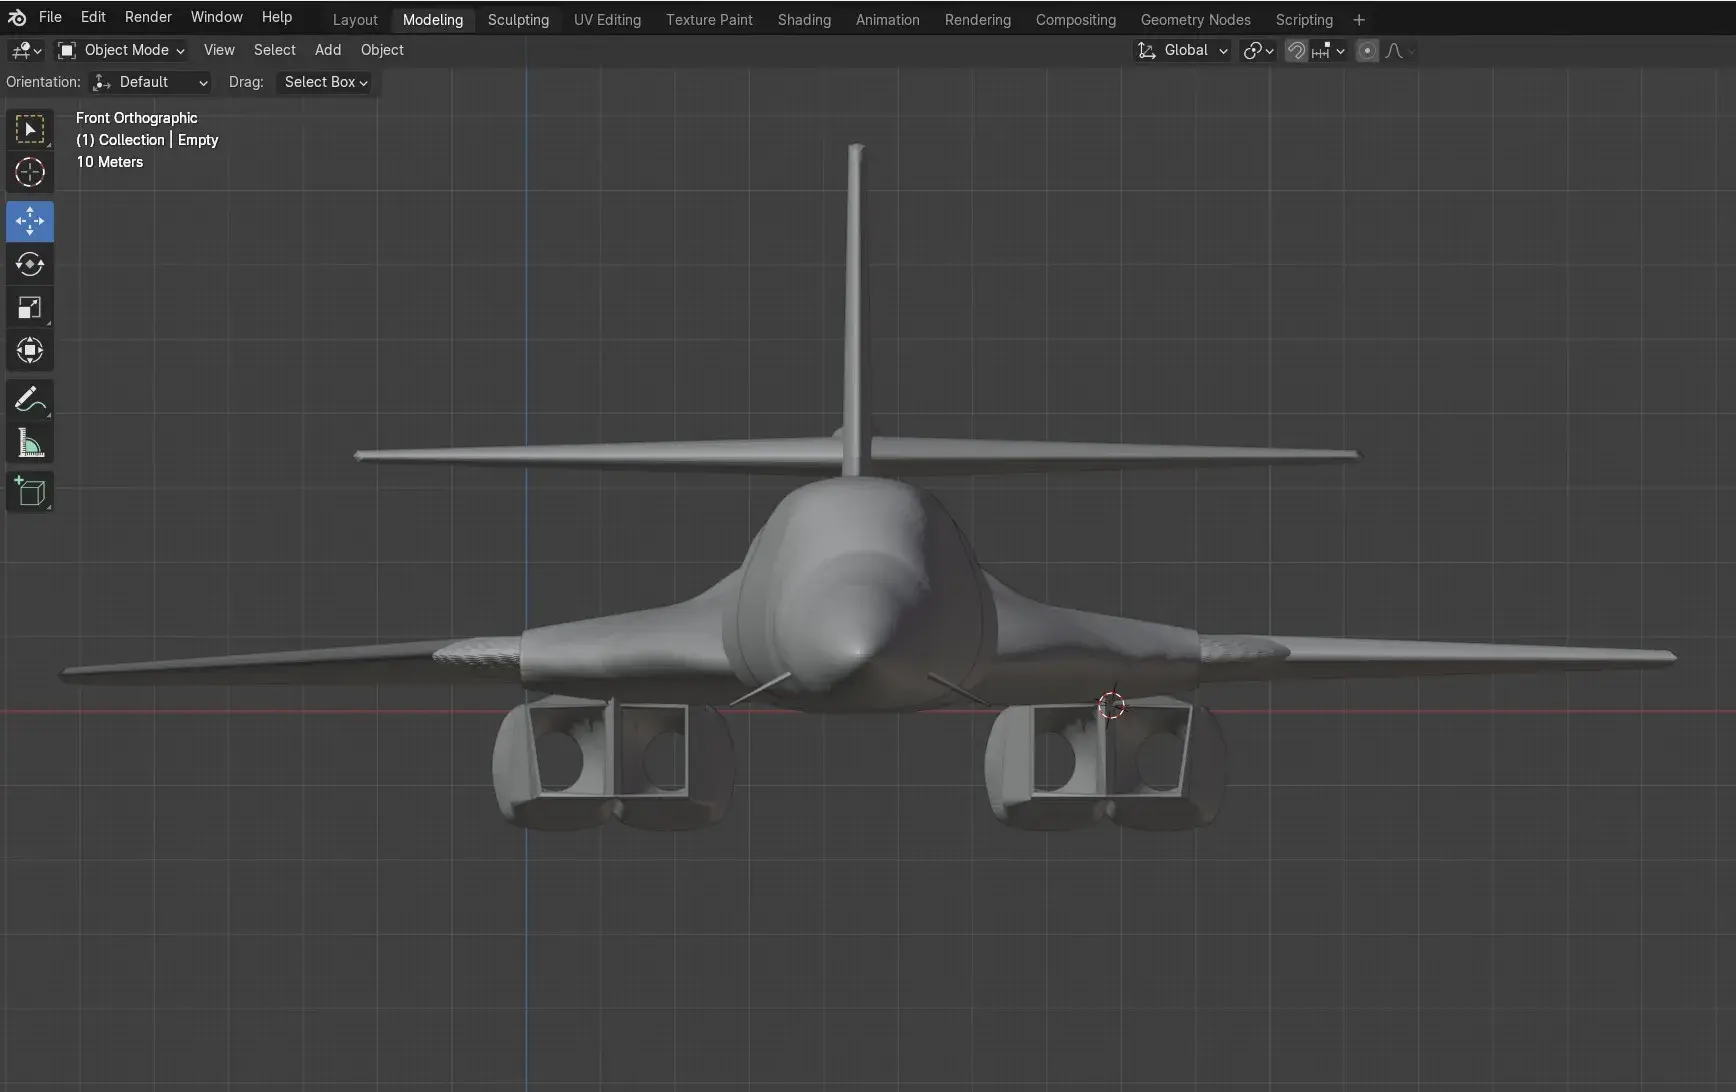Open the editor type selector

(26, 50)
